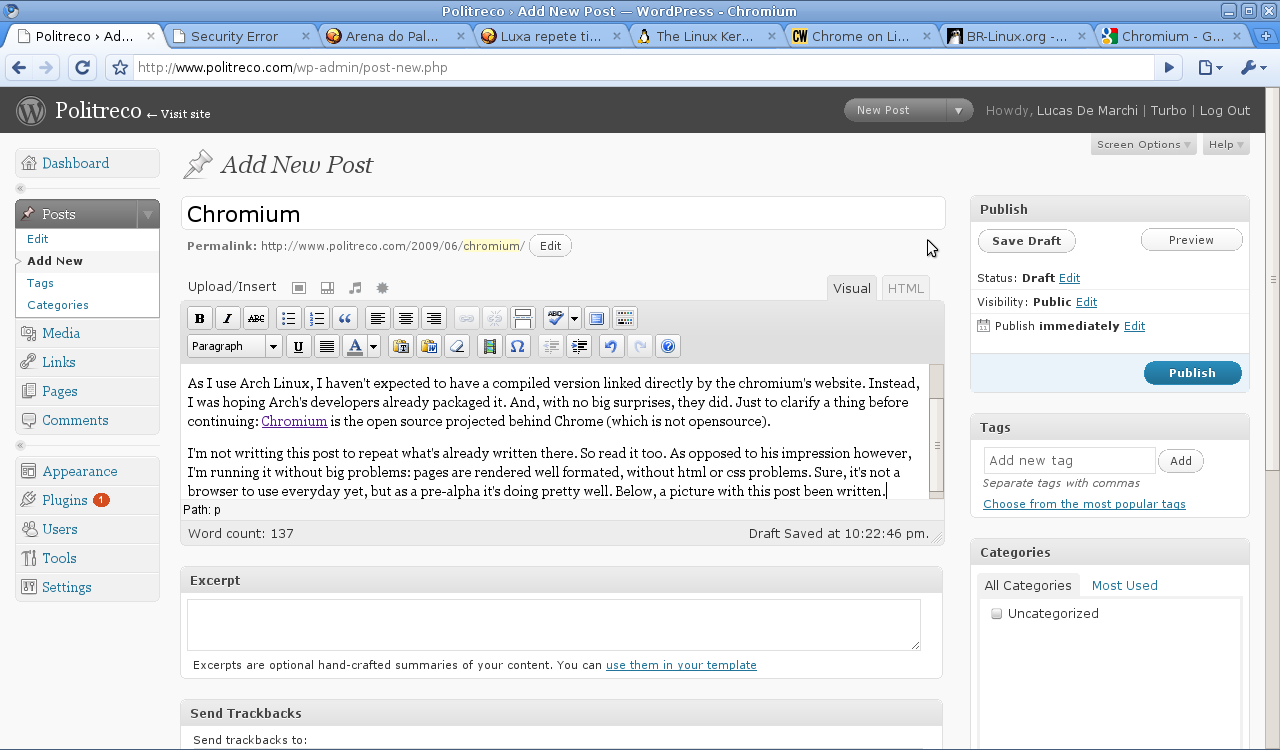Align text left
This screenshot has height=750, width=1280.
[x=377, y=318]
